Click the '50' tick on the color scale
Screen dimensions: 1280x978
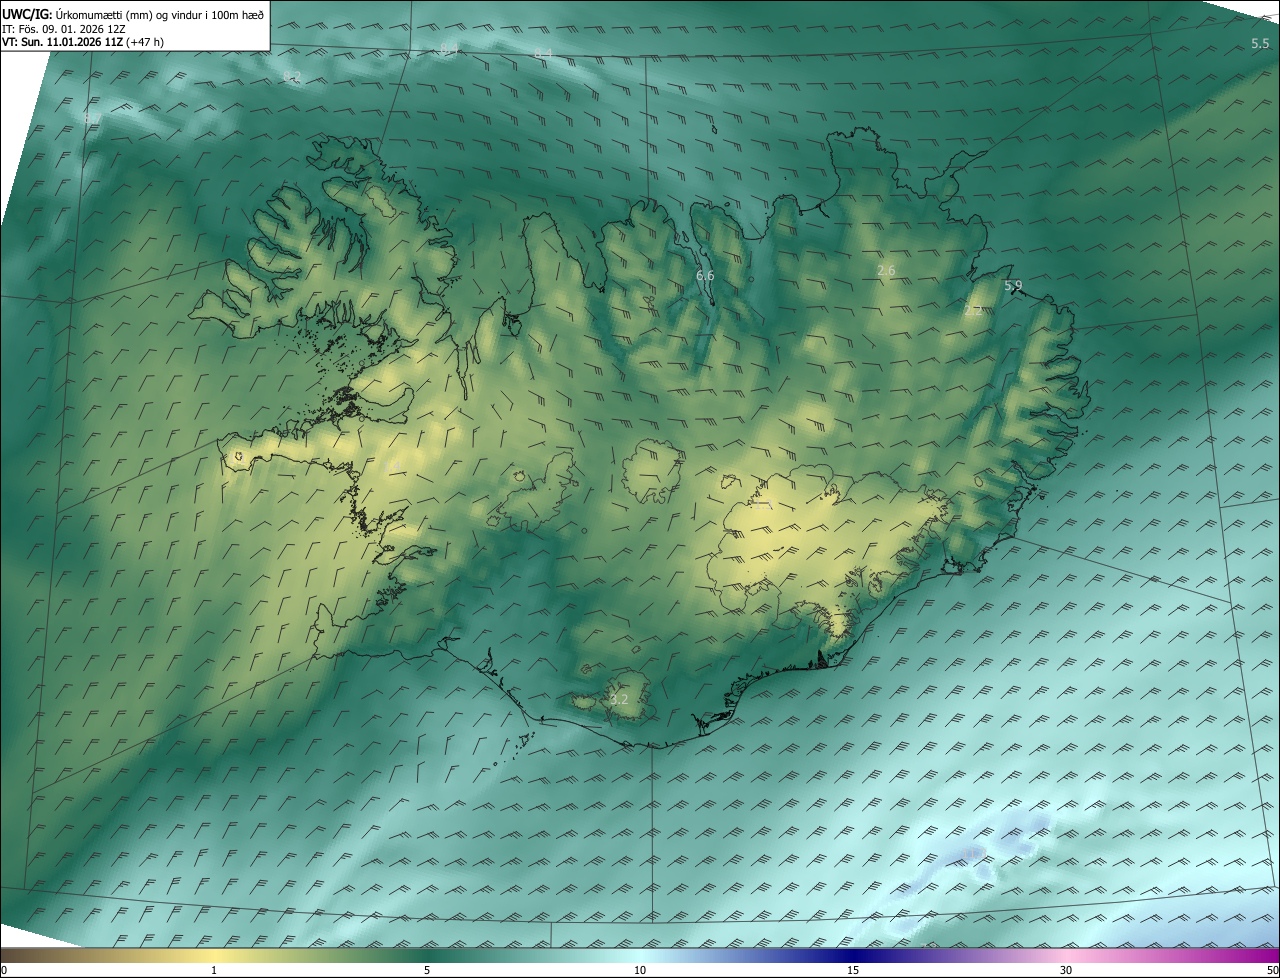click(1272, 970)
